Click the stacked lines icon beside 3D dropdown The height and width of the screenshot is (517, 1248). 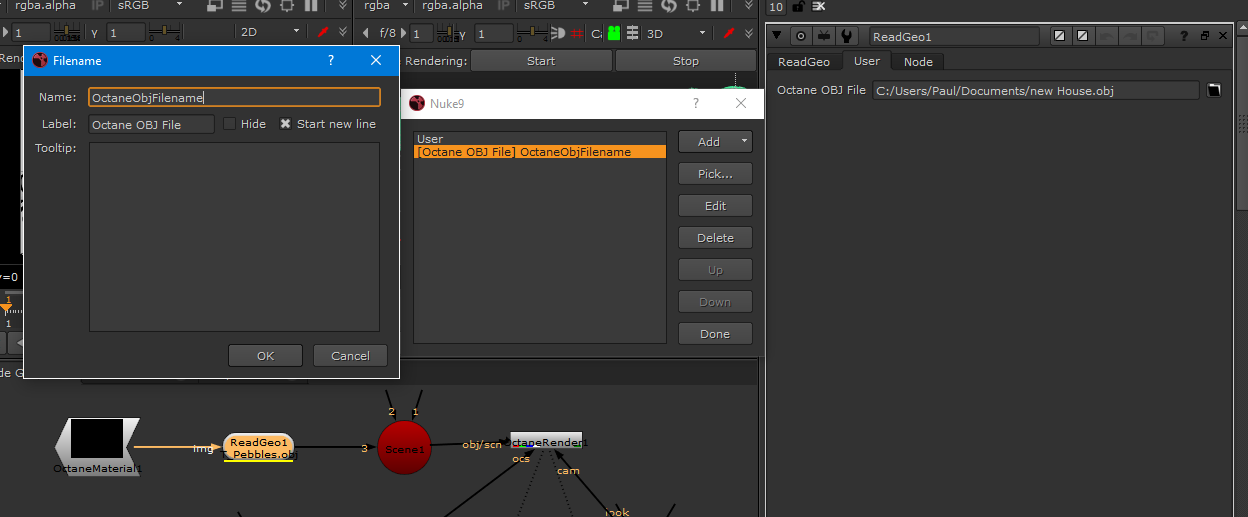[632, 33]
